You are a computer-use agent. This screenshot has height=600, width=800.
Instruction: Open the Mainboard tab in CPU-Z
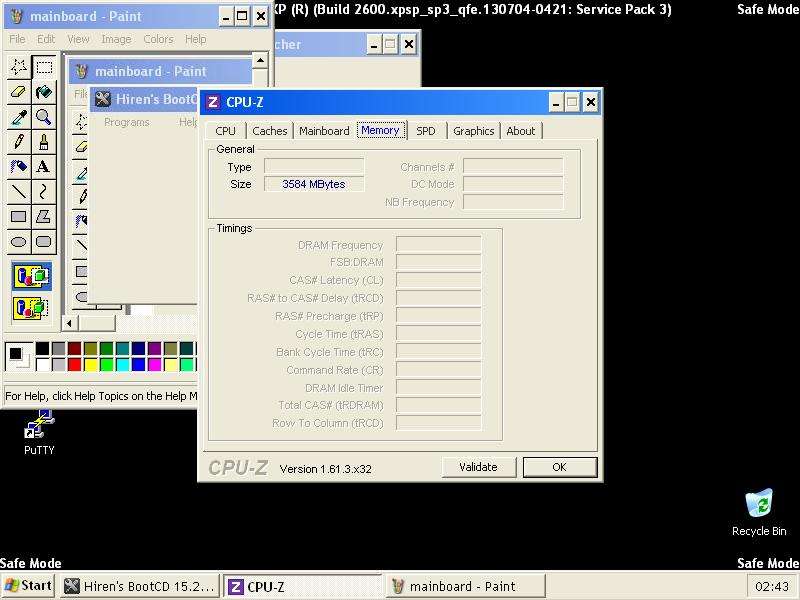click(x=324, y=131)
